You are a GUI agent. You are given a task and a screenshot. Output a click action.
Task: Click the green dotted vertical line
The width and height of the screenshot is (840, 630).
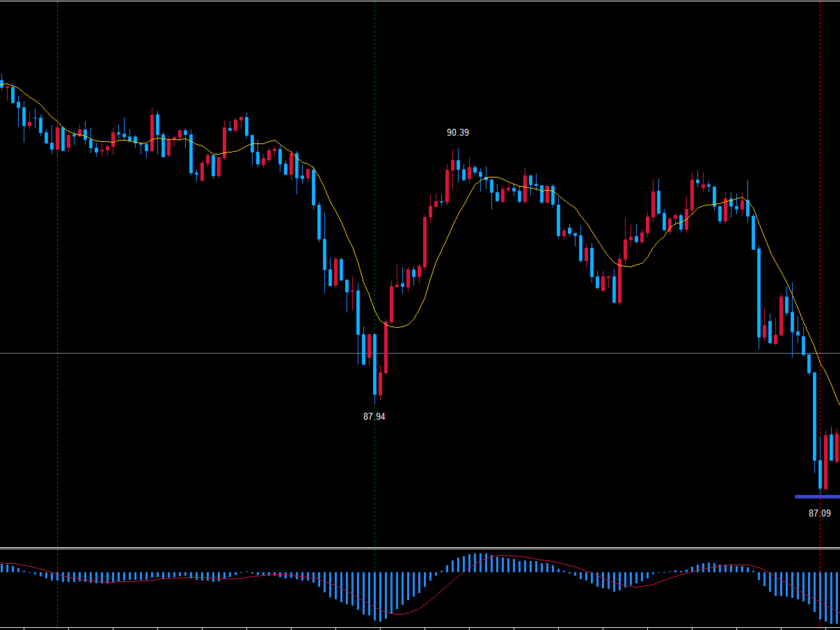[374, 200]
